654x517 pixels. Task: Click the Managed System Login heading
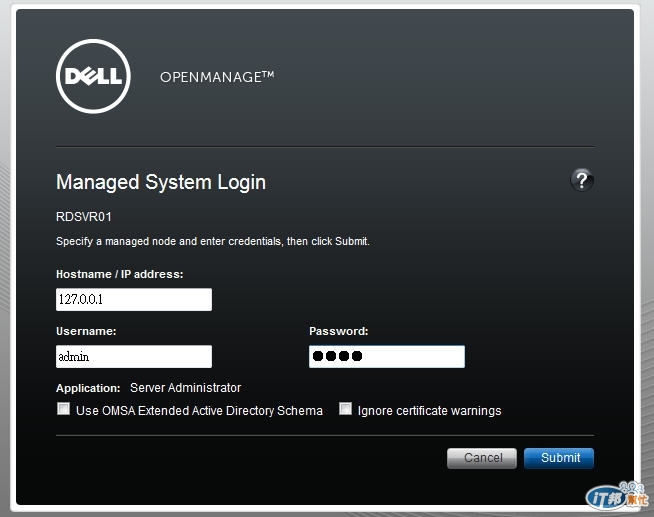(x=161, y=183)
